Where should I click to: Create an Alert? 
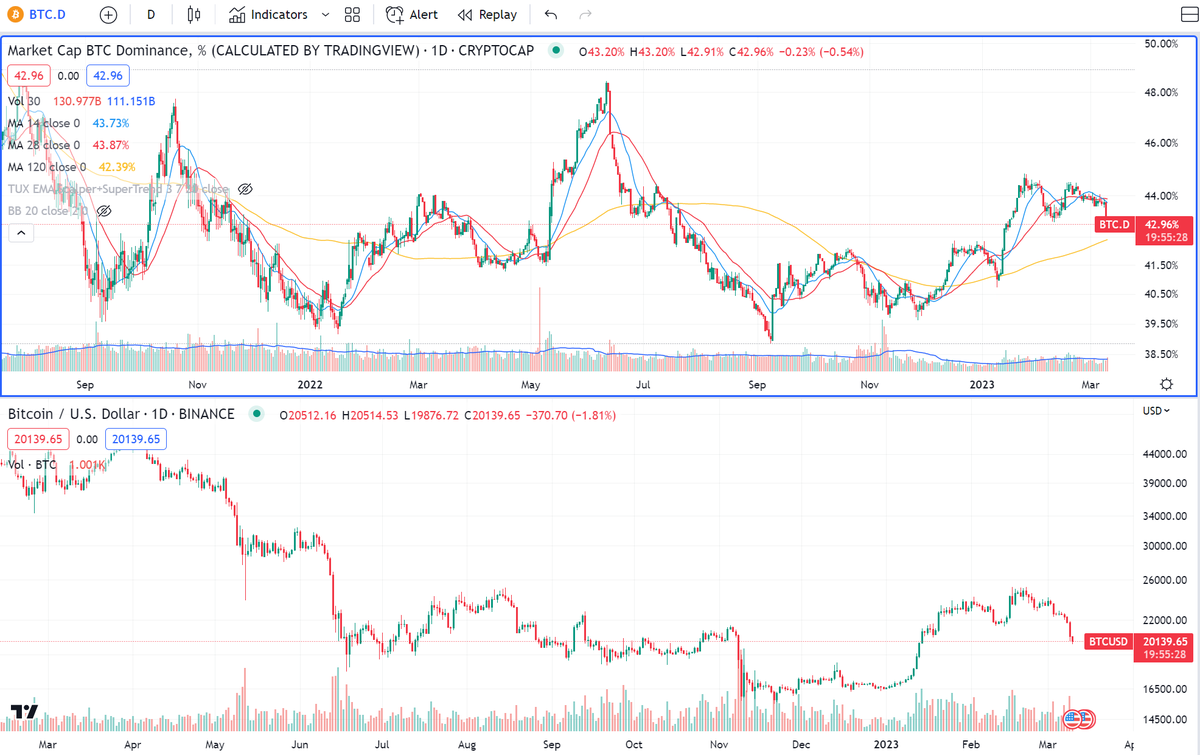coord(412,15)
